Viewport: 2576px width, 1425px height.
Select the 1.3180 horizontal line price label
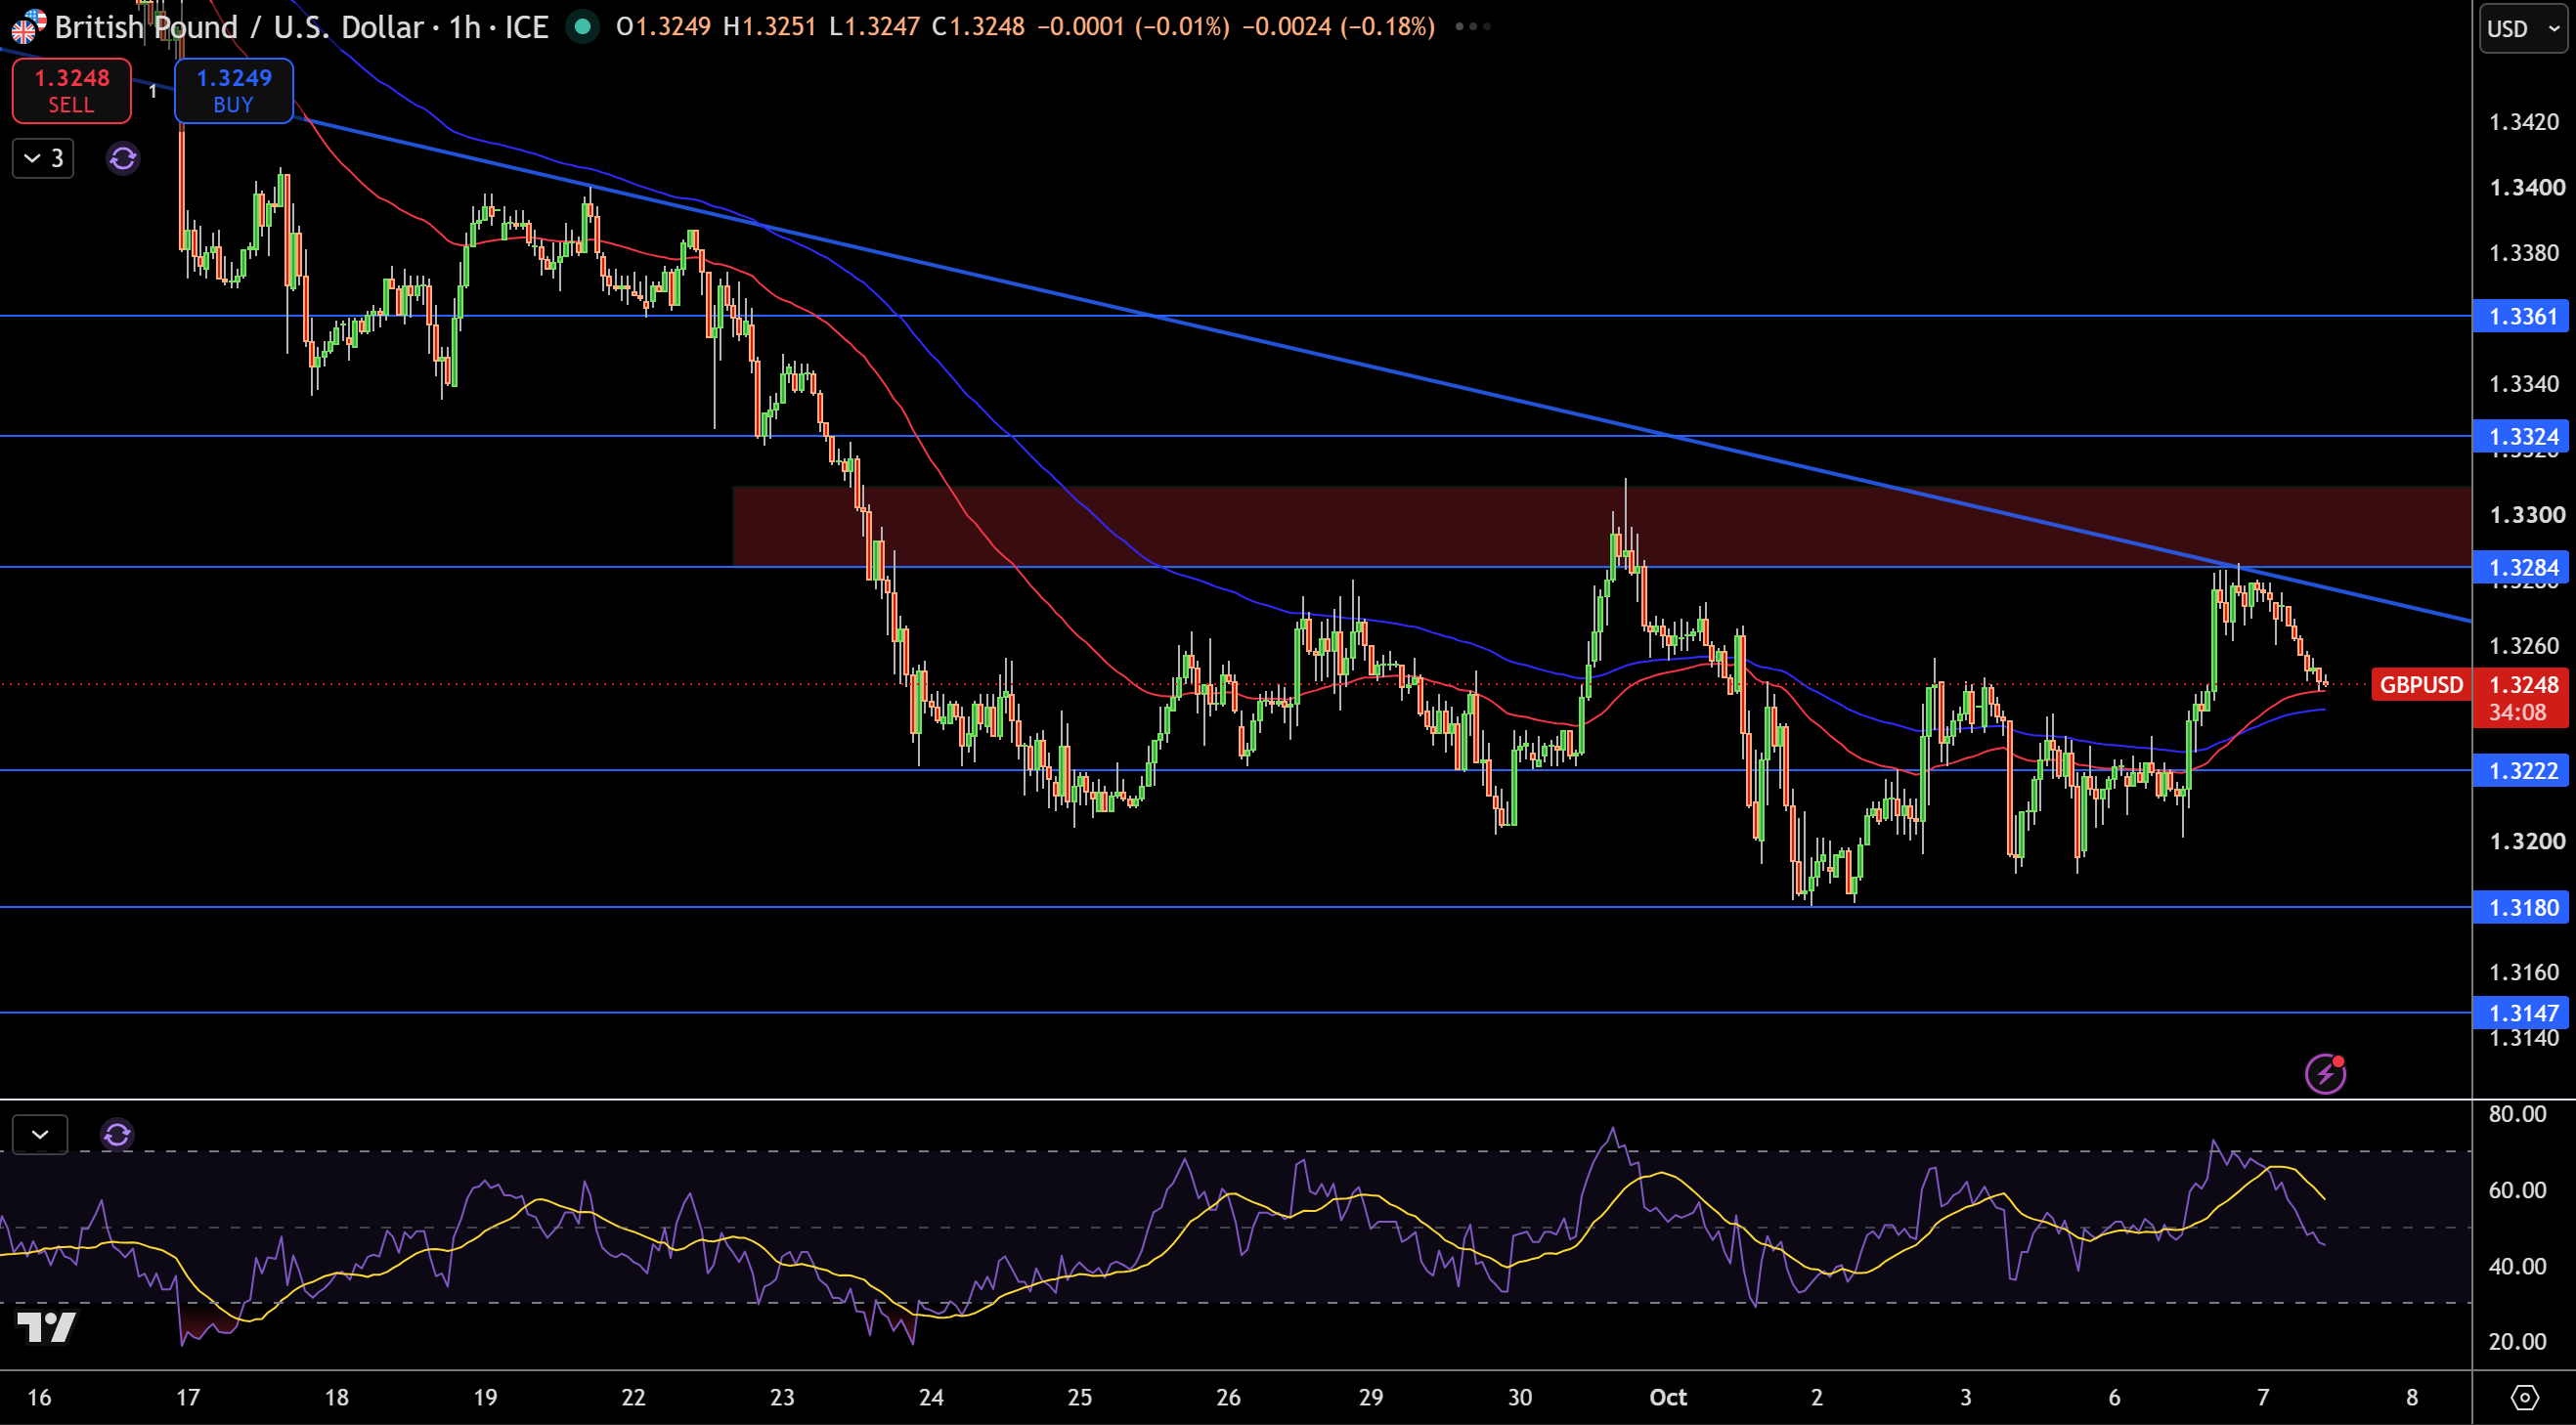click(x=2521, y=907)
